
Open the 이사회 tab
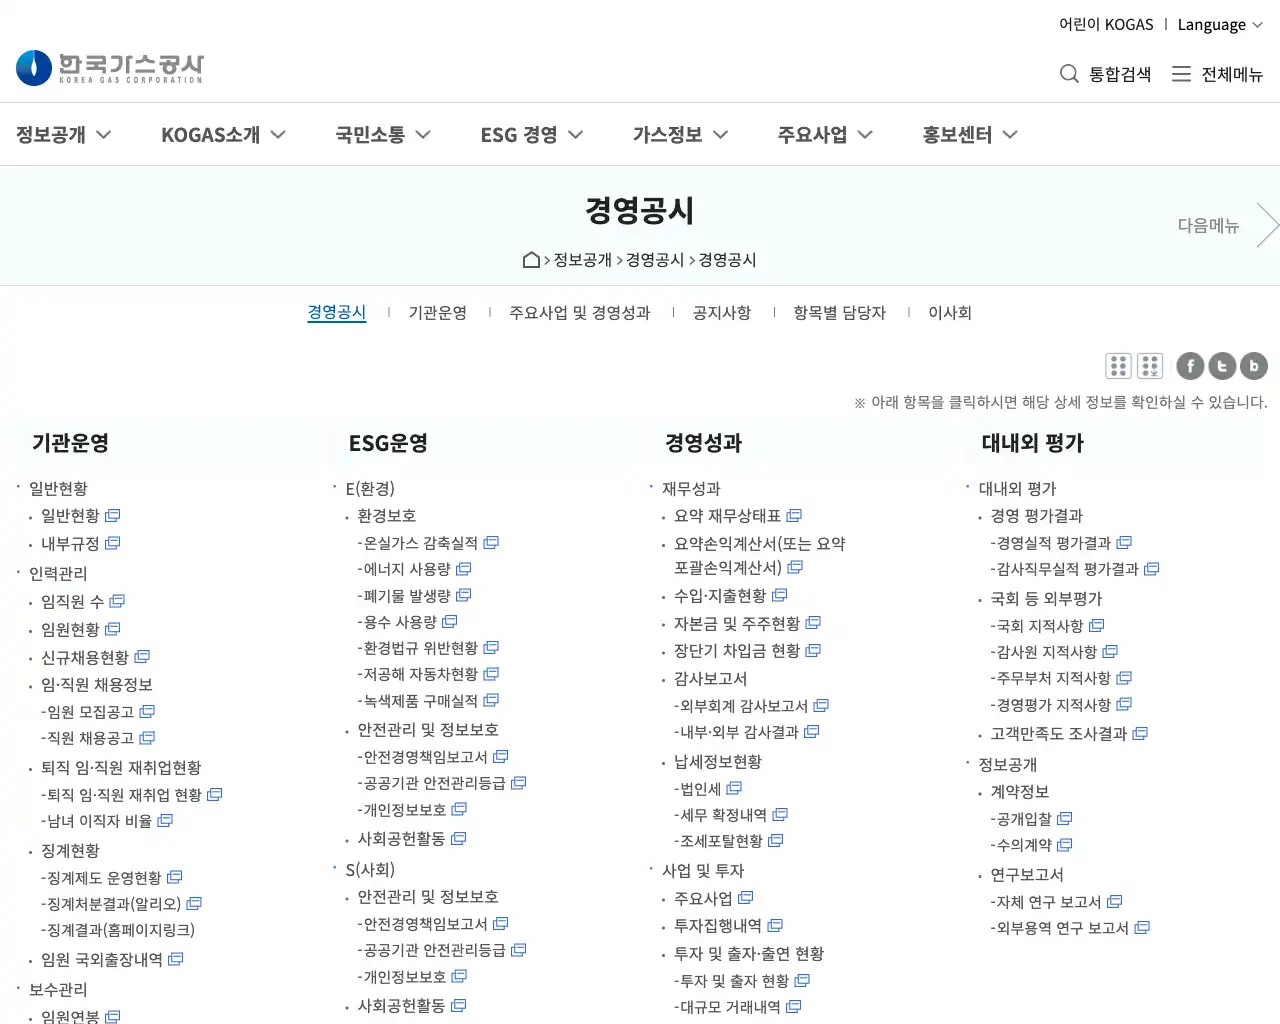tap(950, 313)
